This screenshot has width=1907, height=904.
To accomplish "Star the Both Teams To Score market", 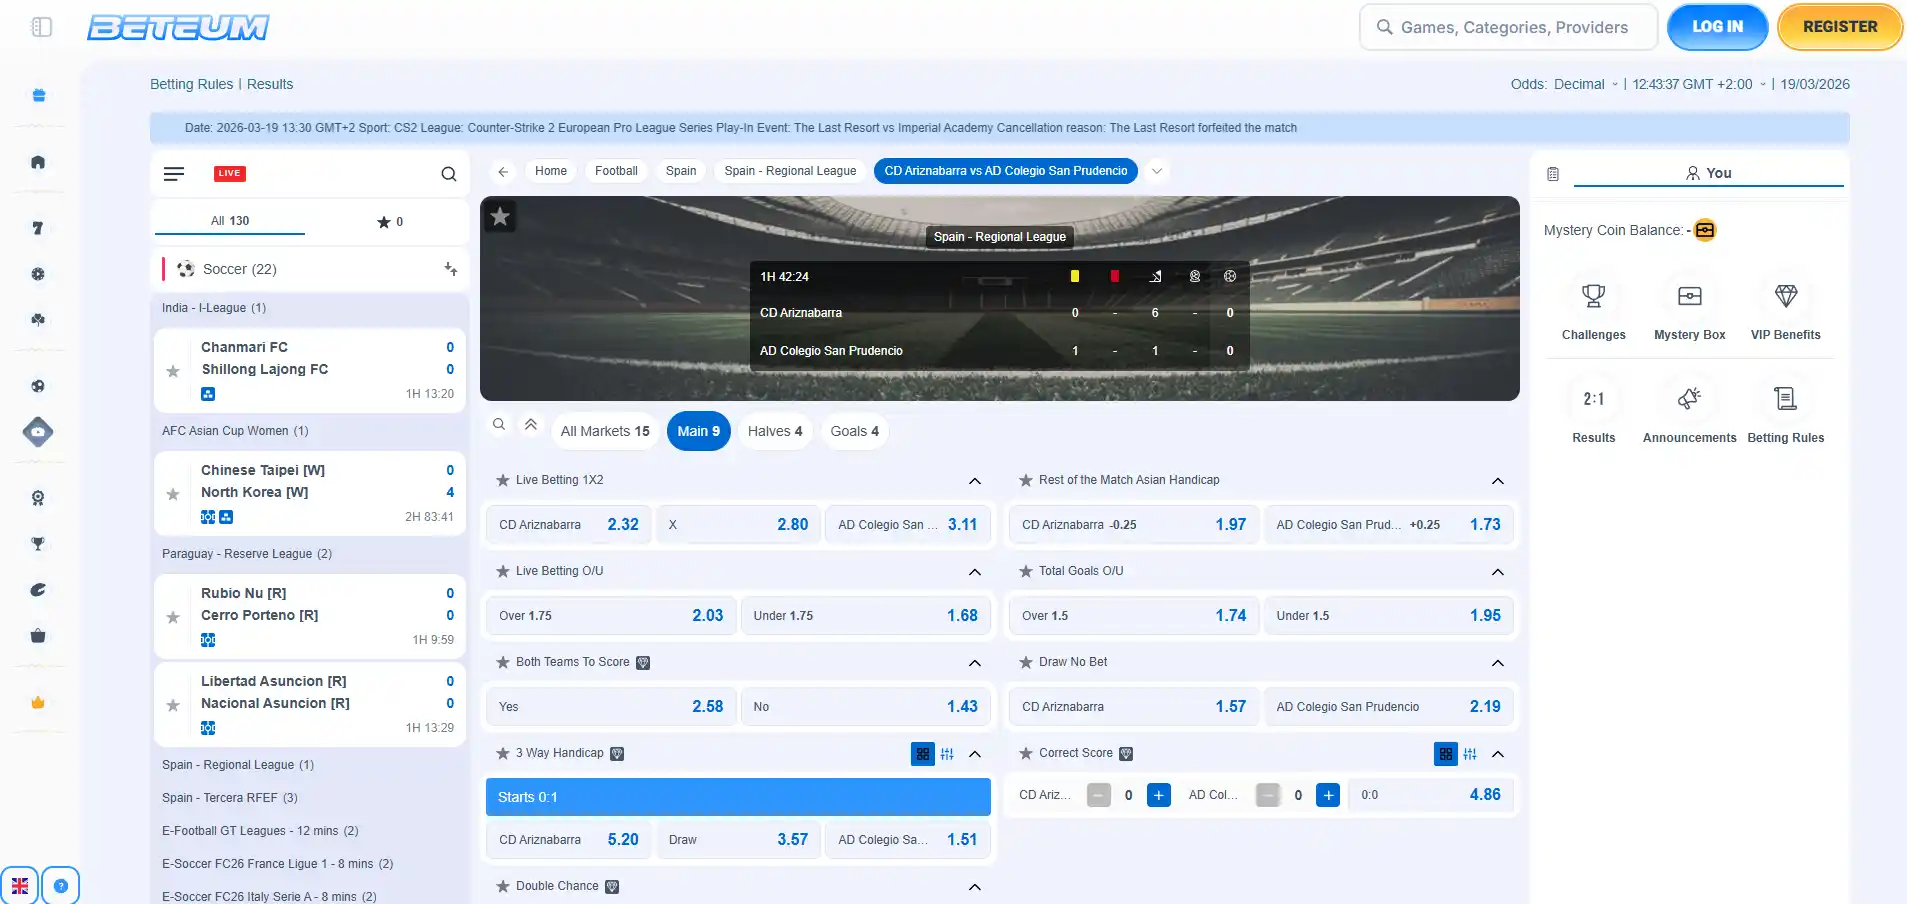I will tap(503, 662).
